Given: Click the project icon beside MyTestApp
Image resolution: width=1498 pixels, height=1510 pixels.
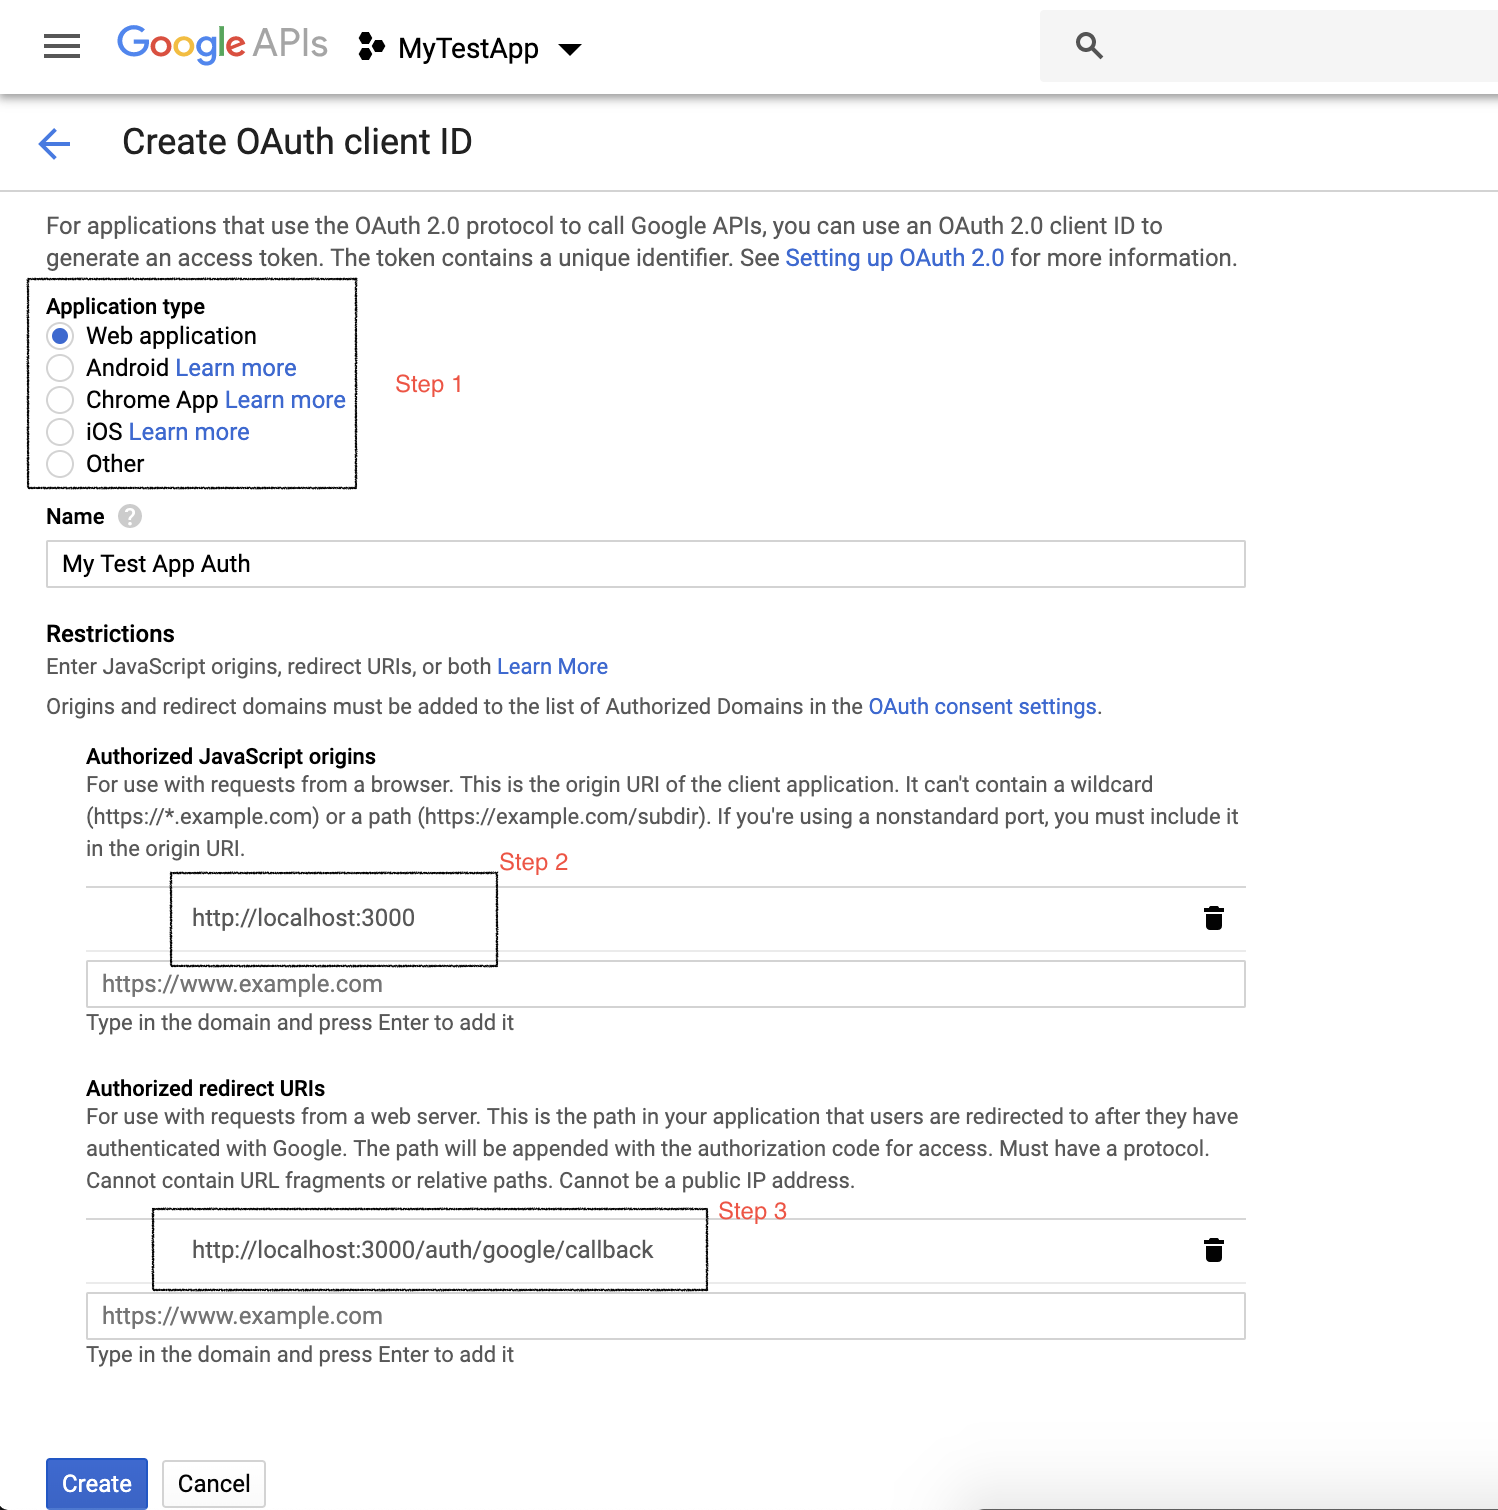Looking at the screenshot, I should tap(371, 46).
